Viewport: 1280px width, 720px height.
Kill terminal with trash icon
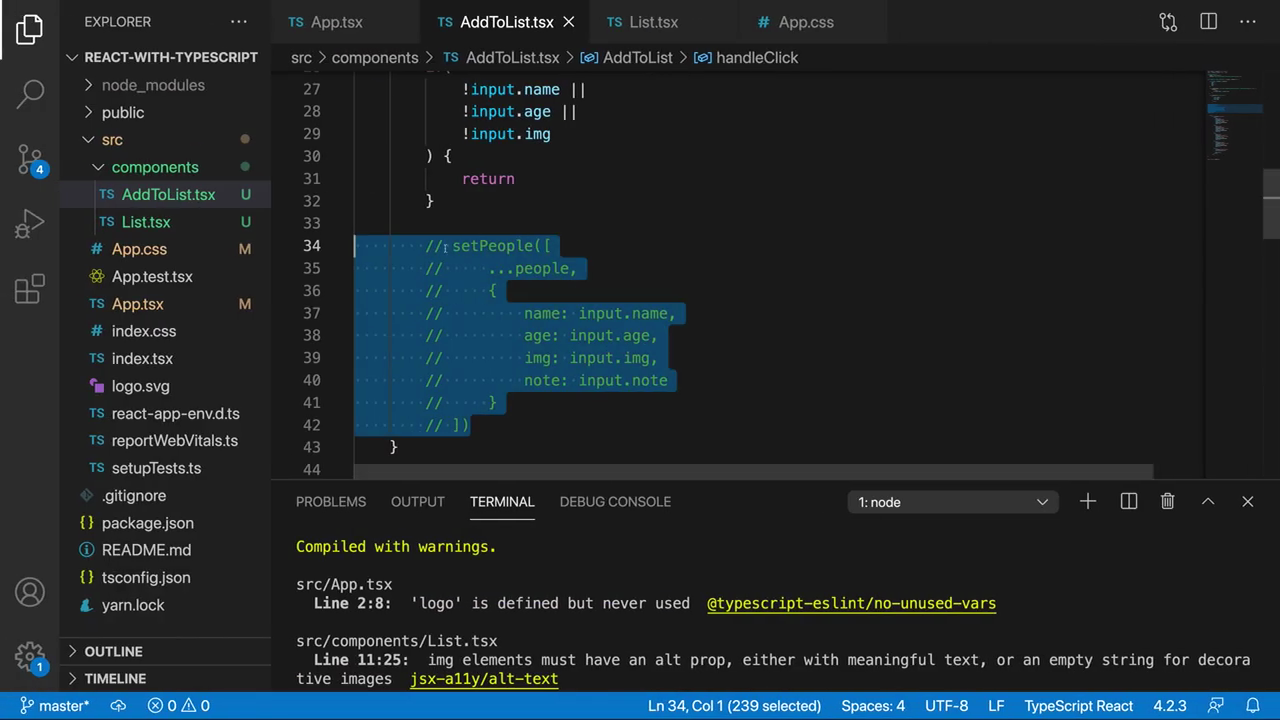(x=1167, y=501)
